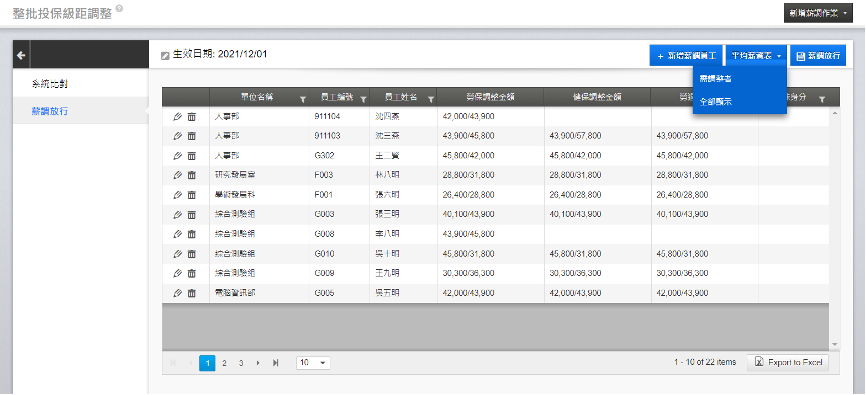
Task: Edit the row for employee G302
Action: pos(177,156)
